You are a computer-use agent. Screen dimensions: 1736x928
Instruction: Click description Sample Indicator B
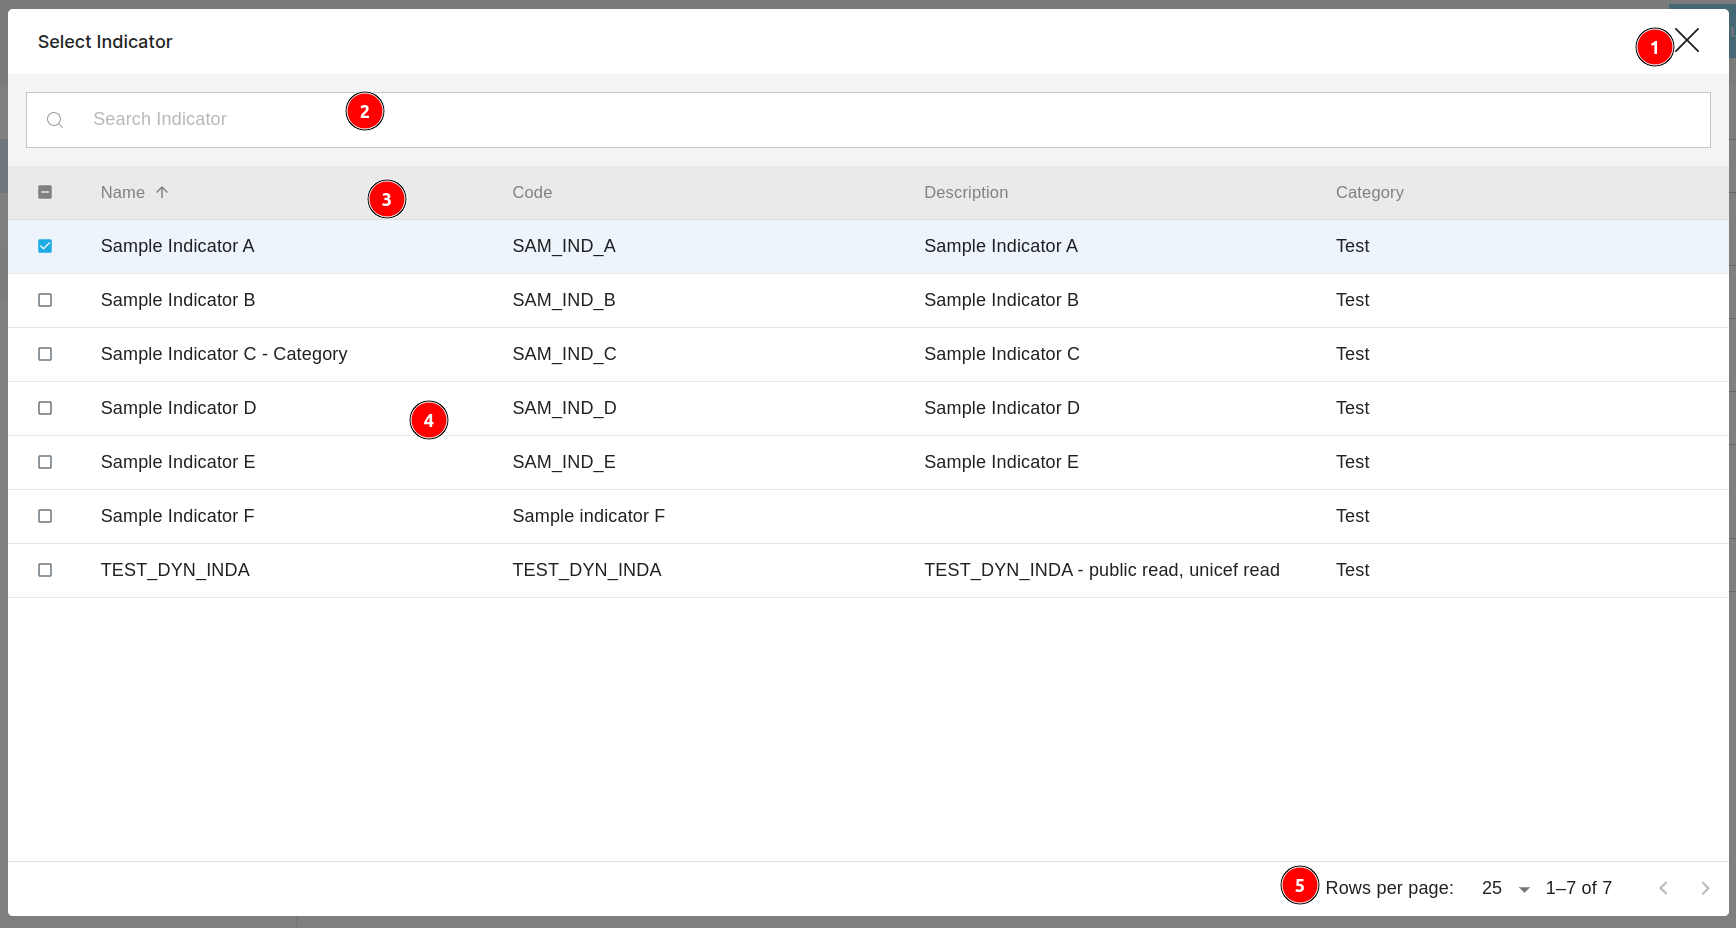pos(1001,300)
